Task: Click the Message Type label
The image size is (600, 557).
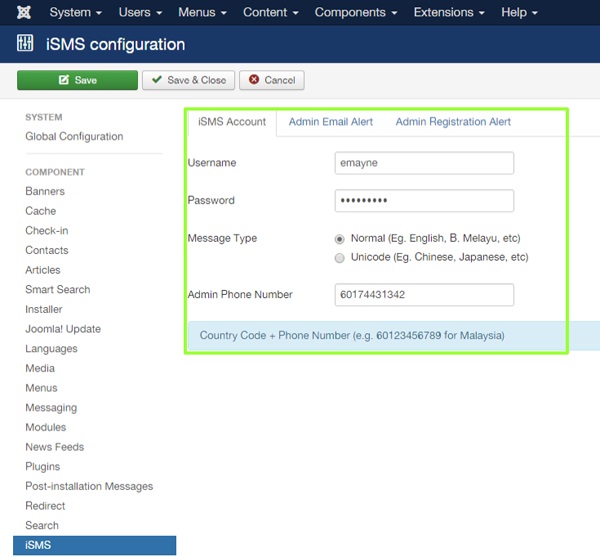Action: click(x=222, y=238)
